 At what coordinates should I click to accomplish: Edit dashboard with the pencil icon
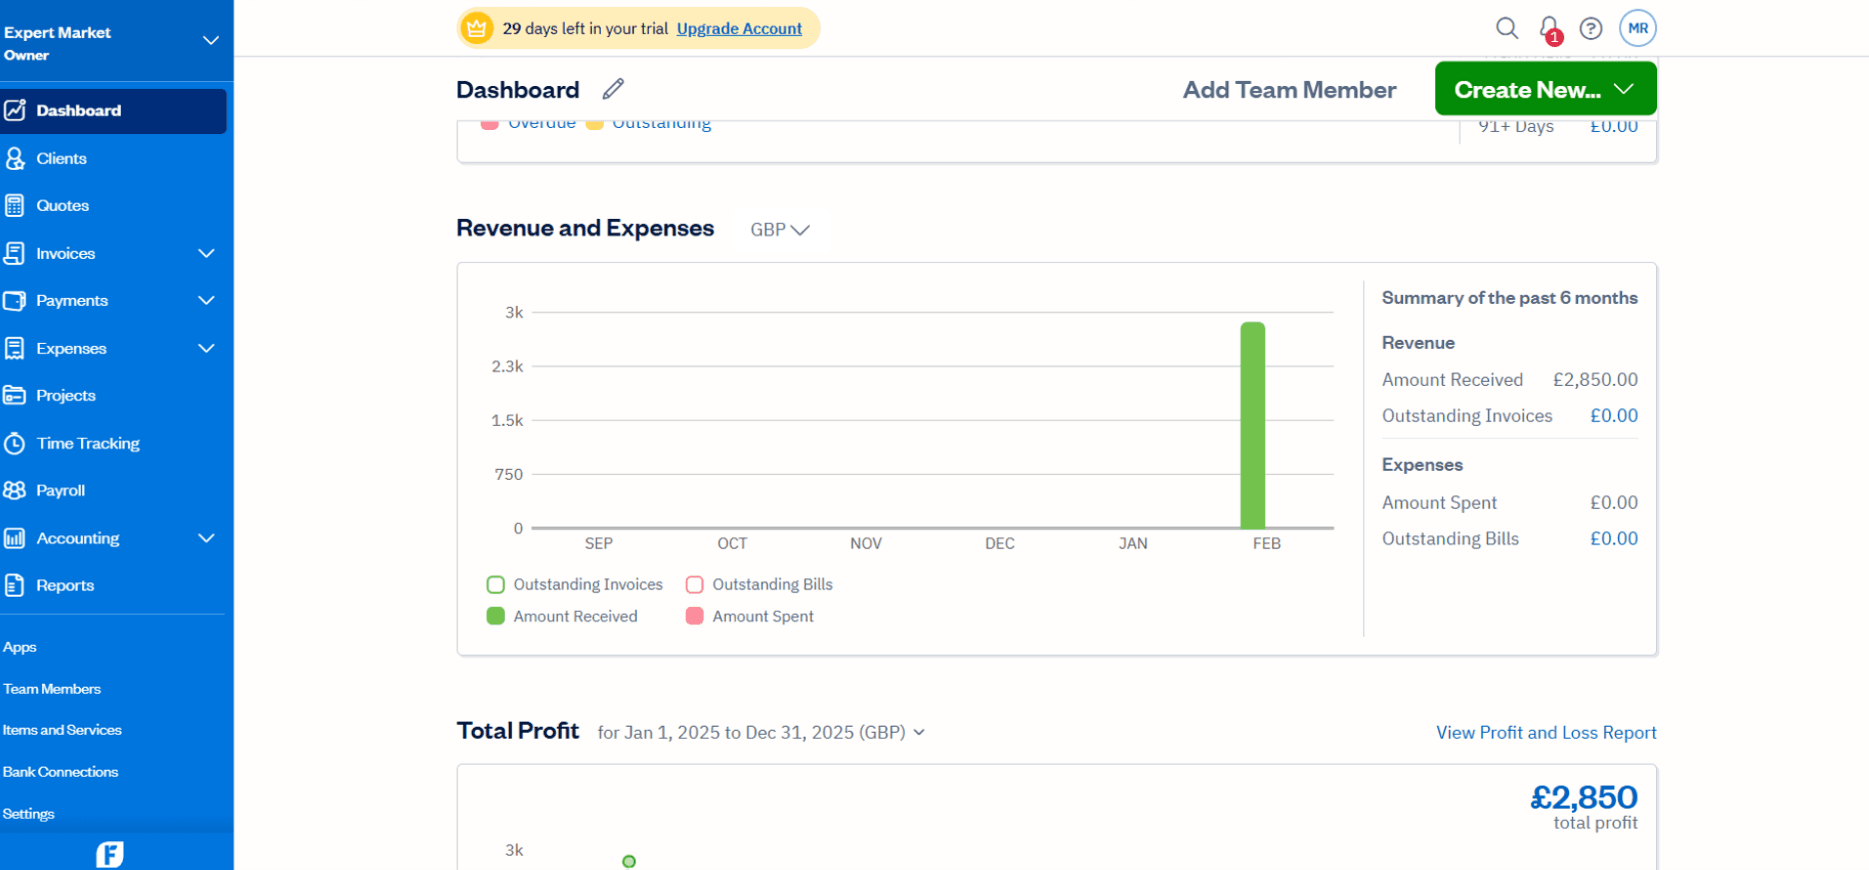[613, 89]
